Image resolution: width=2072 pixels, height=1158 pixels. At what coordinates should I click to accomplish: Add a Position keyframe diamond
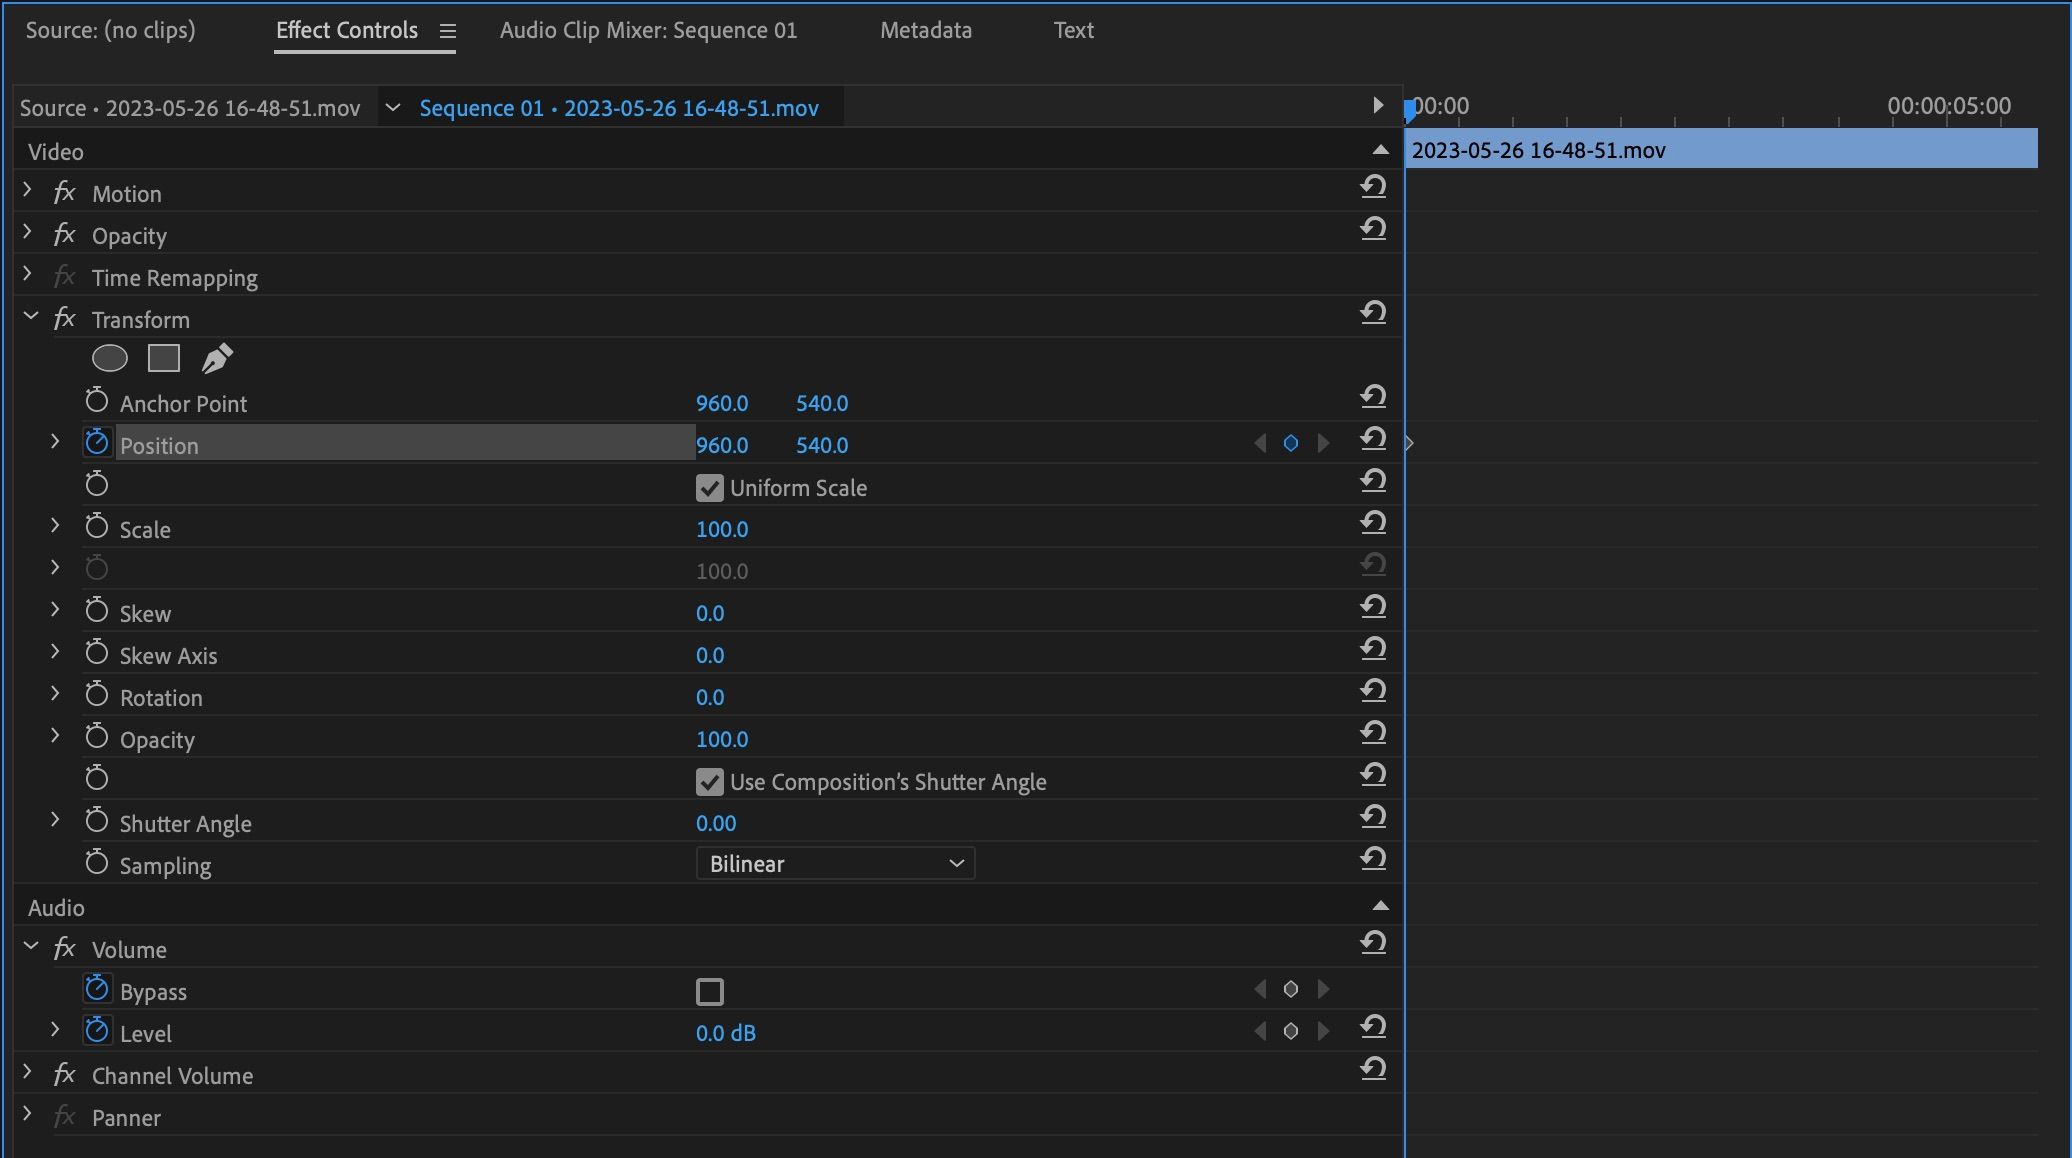[x=1291, y=444]
